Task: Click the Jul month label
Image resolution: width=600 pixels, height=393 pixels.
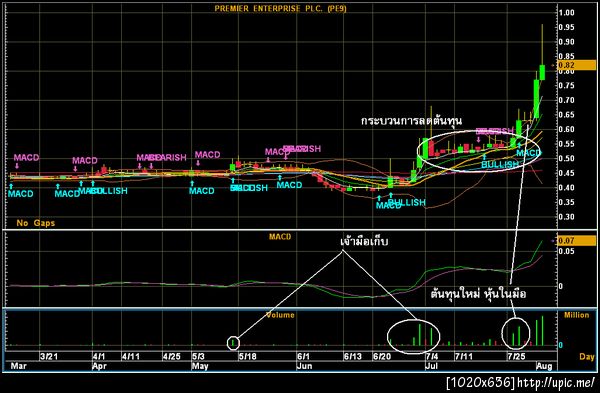Action: (x=432, y=366)
